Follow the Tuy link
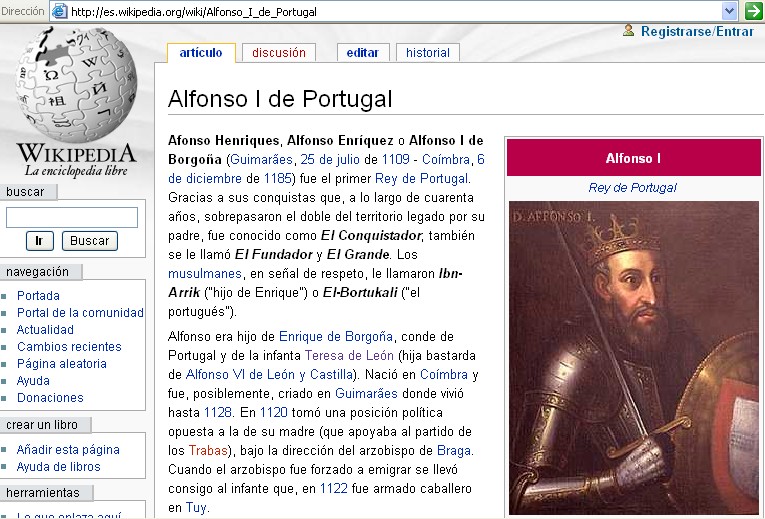This screenshot has width=765, height=519. click(x=196, y=508)
